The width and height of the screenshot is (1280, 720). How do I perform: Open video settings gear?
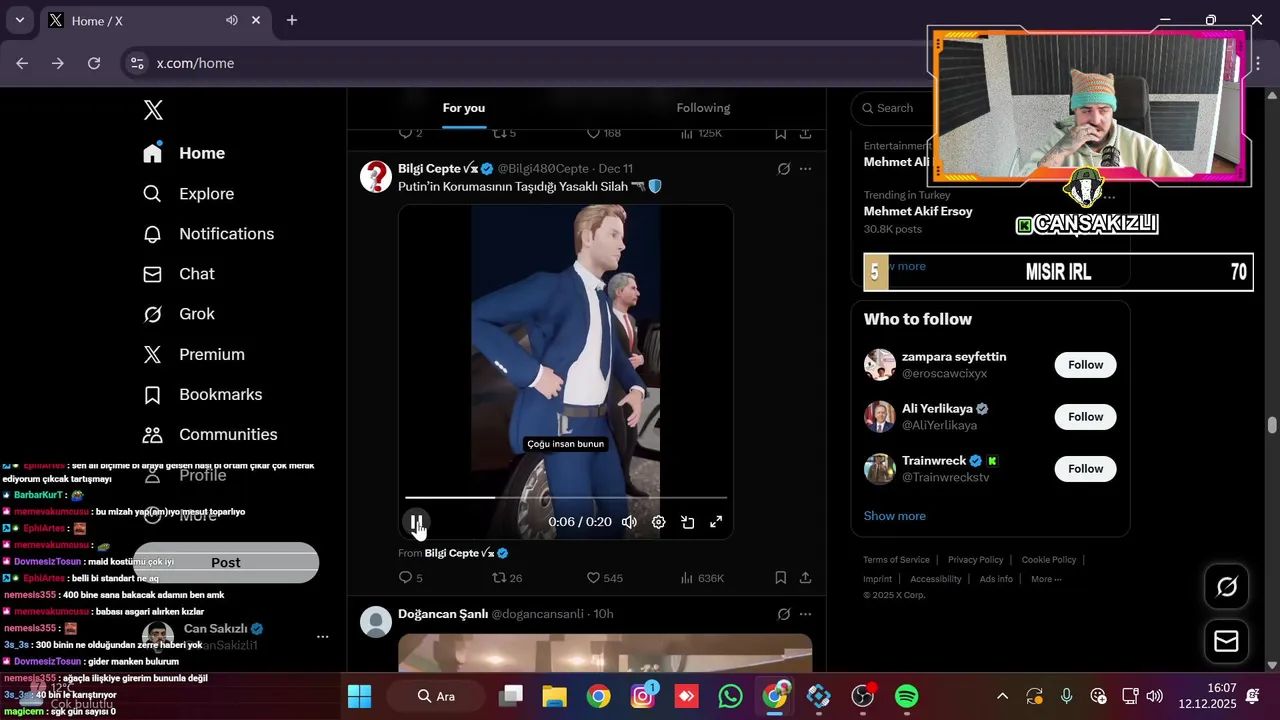coord(658,522)
